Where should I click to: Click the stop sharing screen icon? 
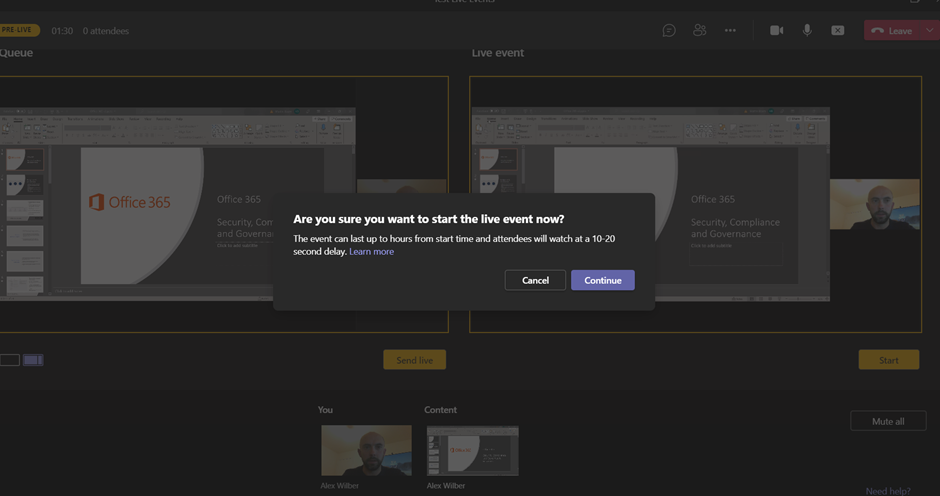(x=838, y=31)
